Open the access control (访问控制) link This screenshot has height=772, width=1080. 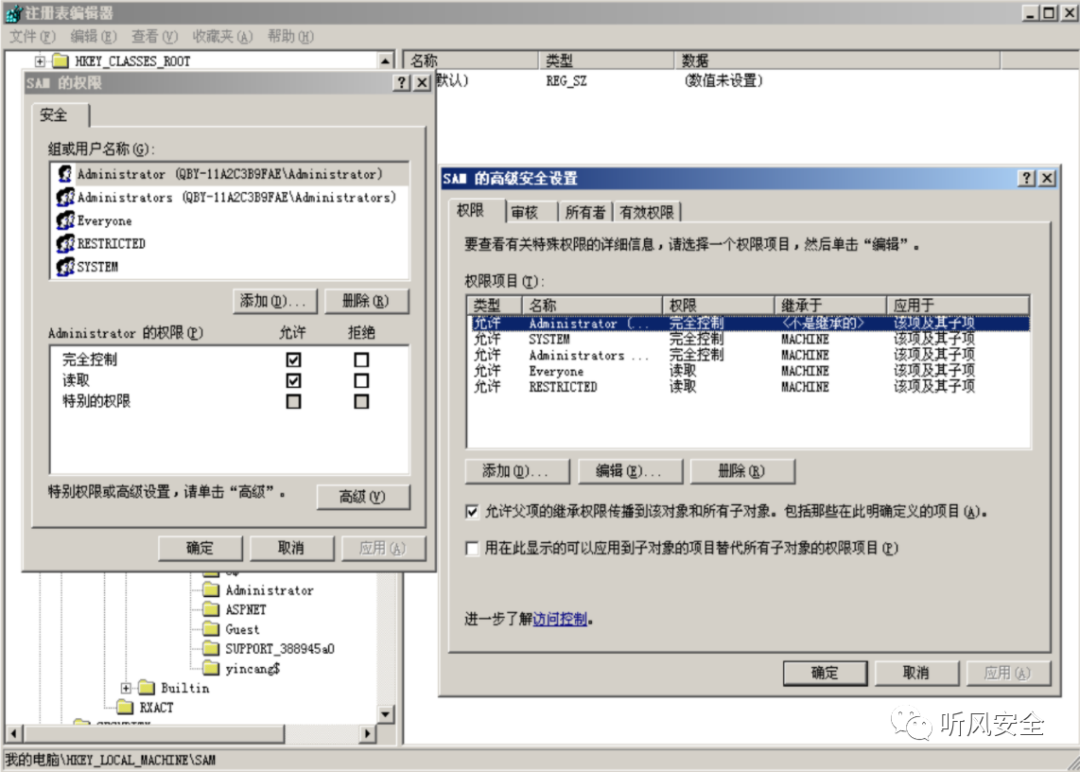560,619
